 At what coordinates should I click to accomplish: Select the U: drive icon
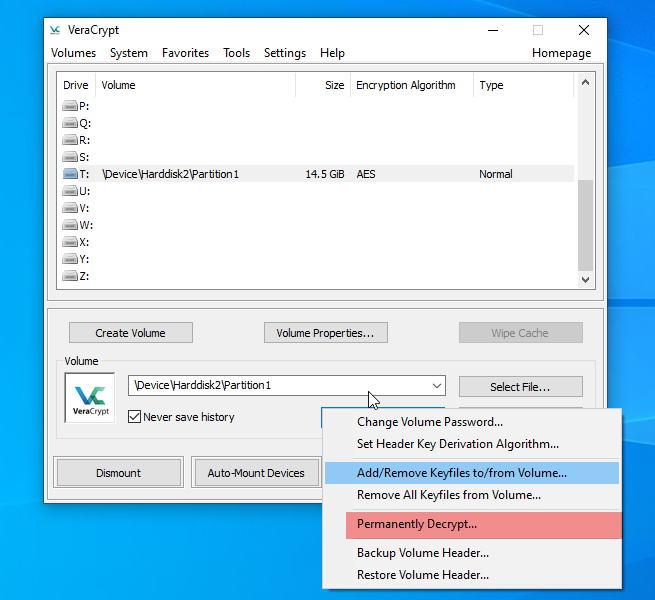(70, 191)
